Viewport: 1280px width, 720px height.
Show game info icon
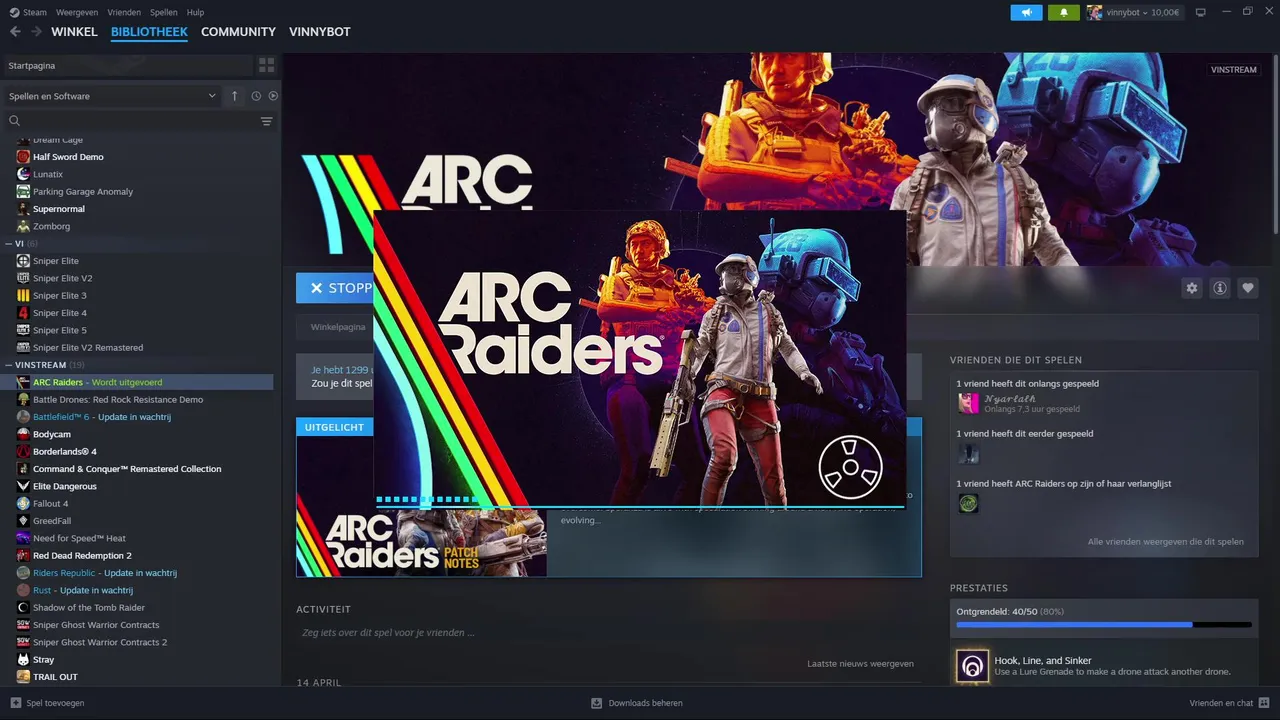pos(1220,288)
